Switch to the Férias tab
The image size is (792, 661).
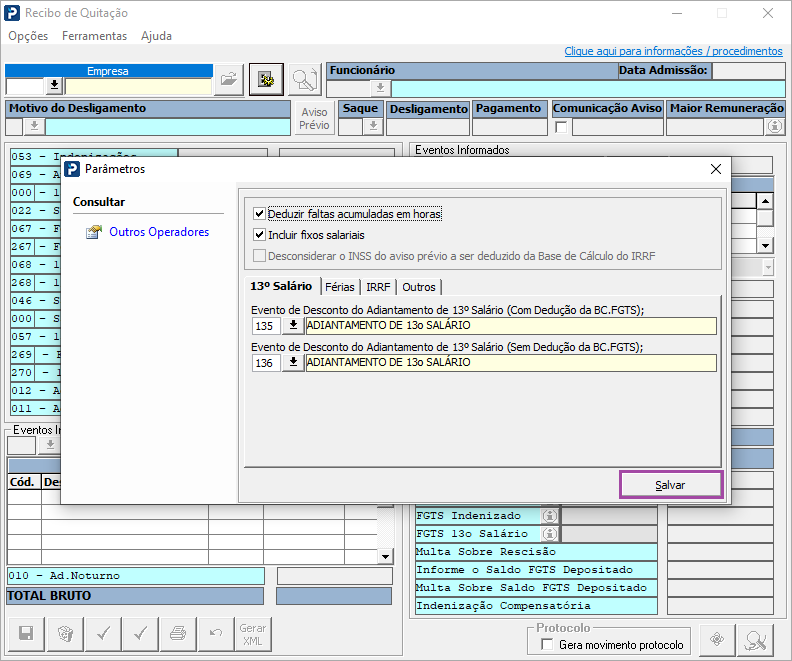[x=339, y=287]
